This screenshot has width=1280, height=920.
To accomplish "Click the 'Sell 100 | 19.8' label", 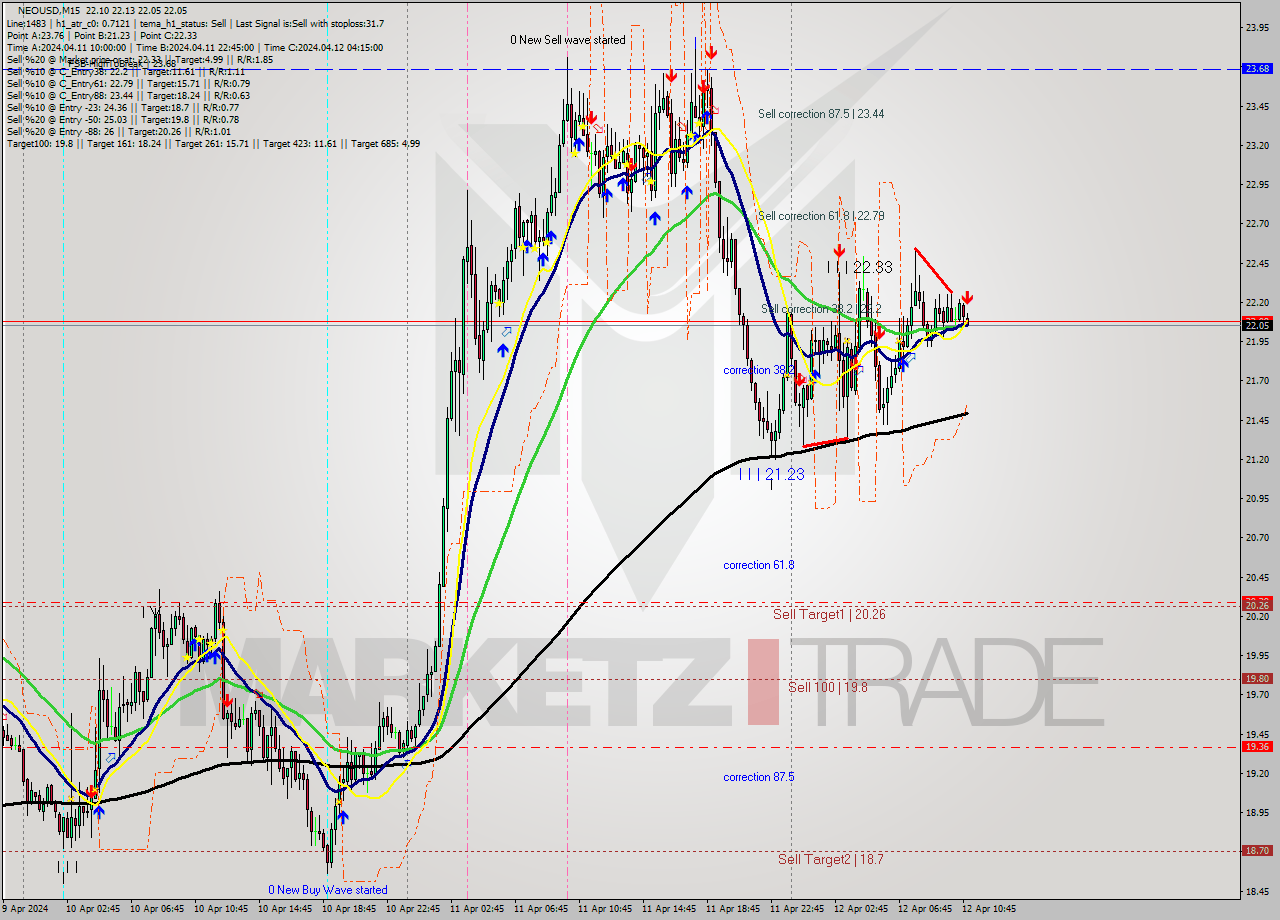I will pyautogui.click(x=828, y=687).
